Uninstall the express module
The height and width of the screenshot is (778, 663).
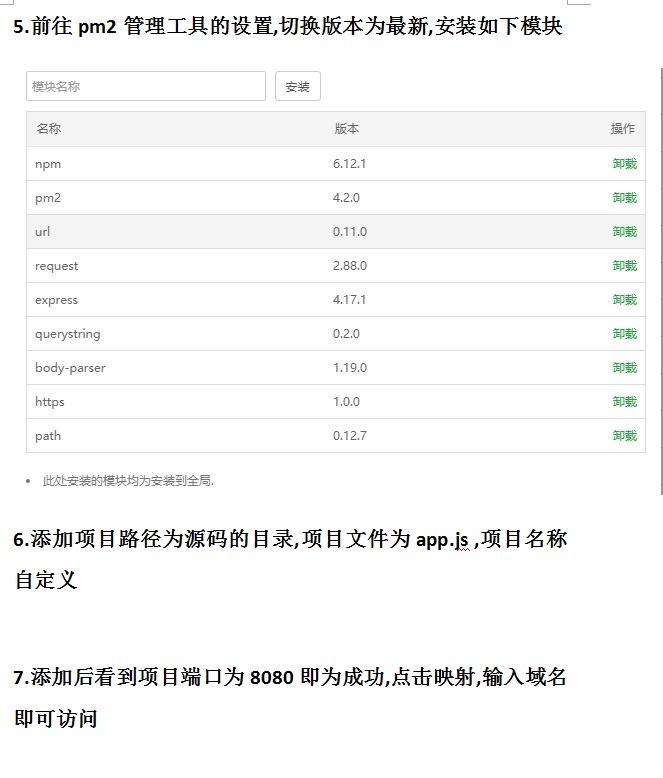click(624, 300)
